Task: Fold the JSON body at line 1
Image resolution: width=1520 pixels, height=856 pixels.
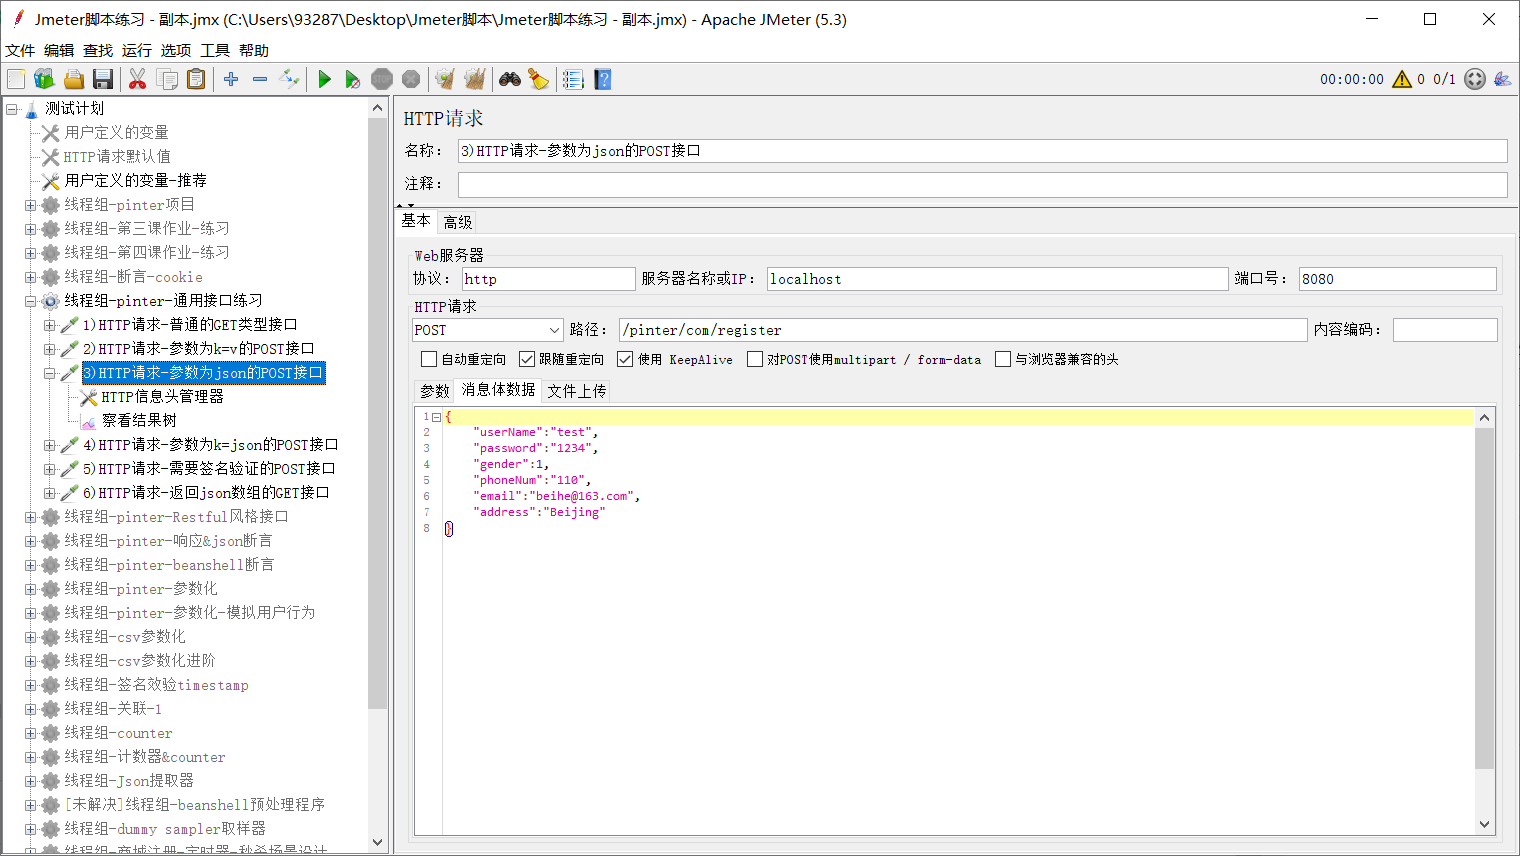Action: click(437, 417)
